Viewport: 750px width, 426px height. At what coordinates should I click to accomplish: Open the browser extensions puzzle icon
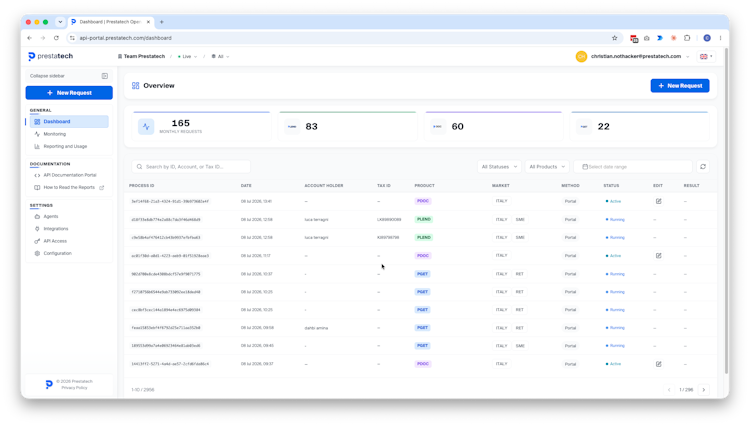(x=687, y=38)
